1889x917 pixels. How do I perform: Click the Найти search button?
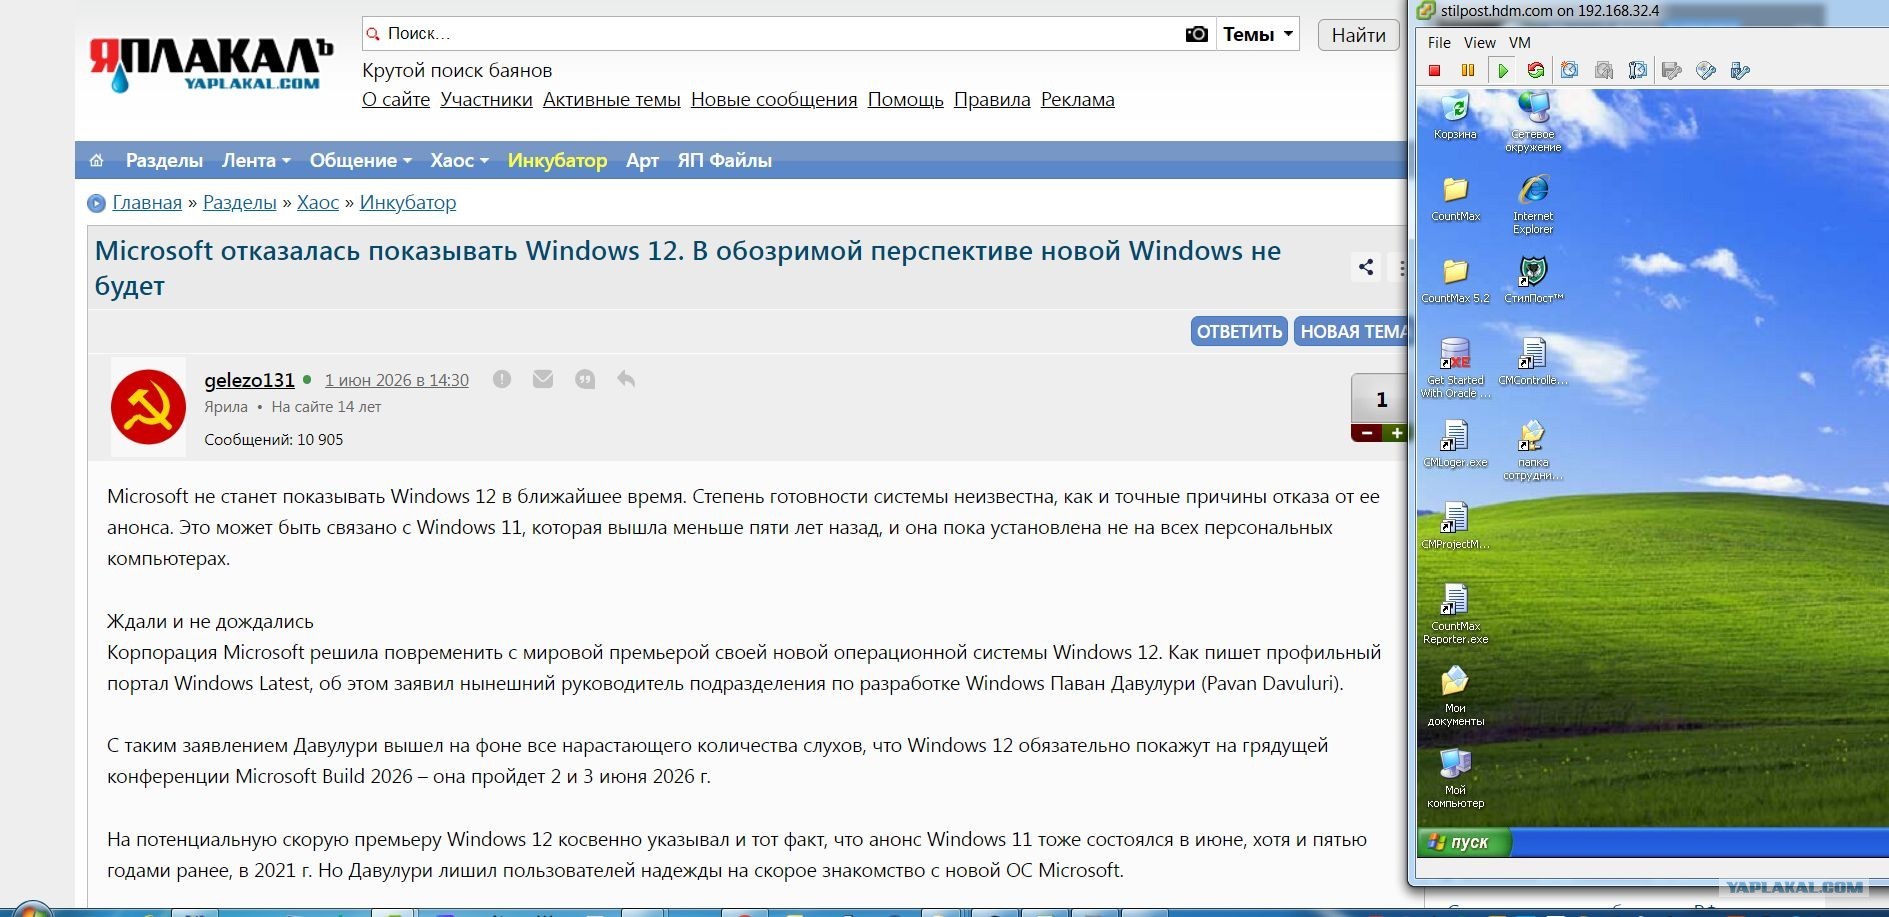[1358, 35]
